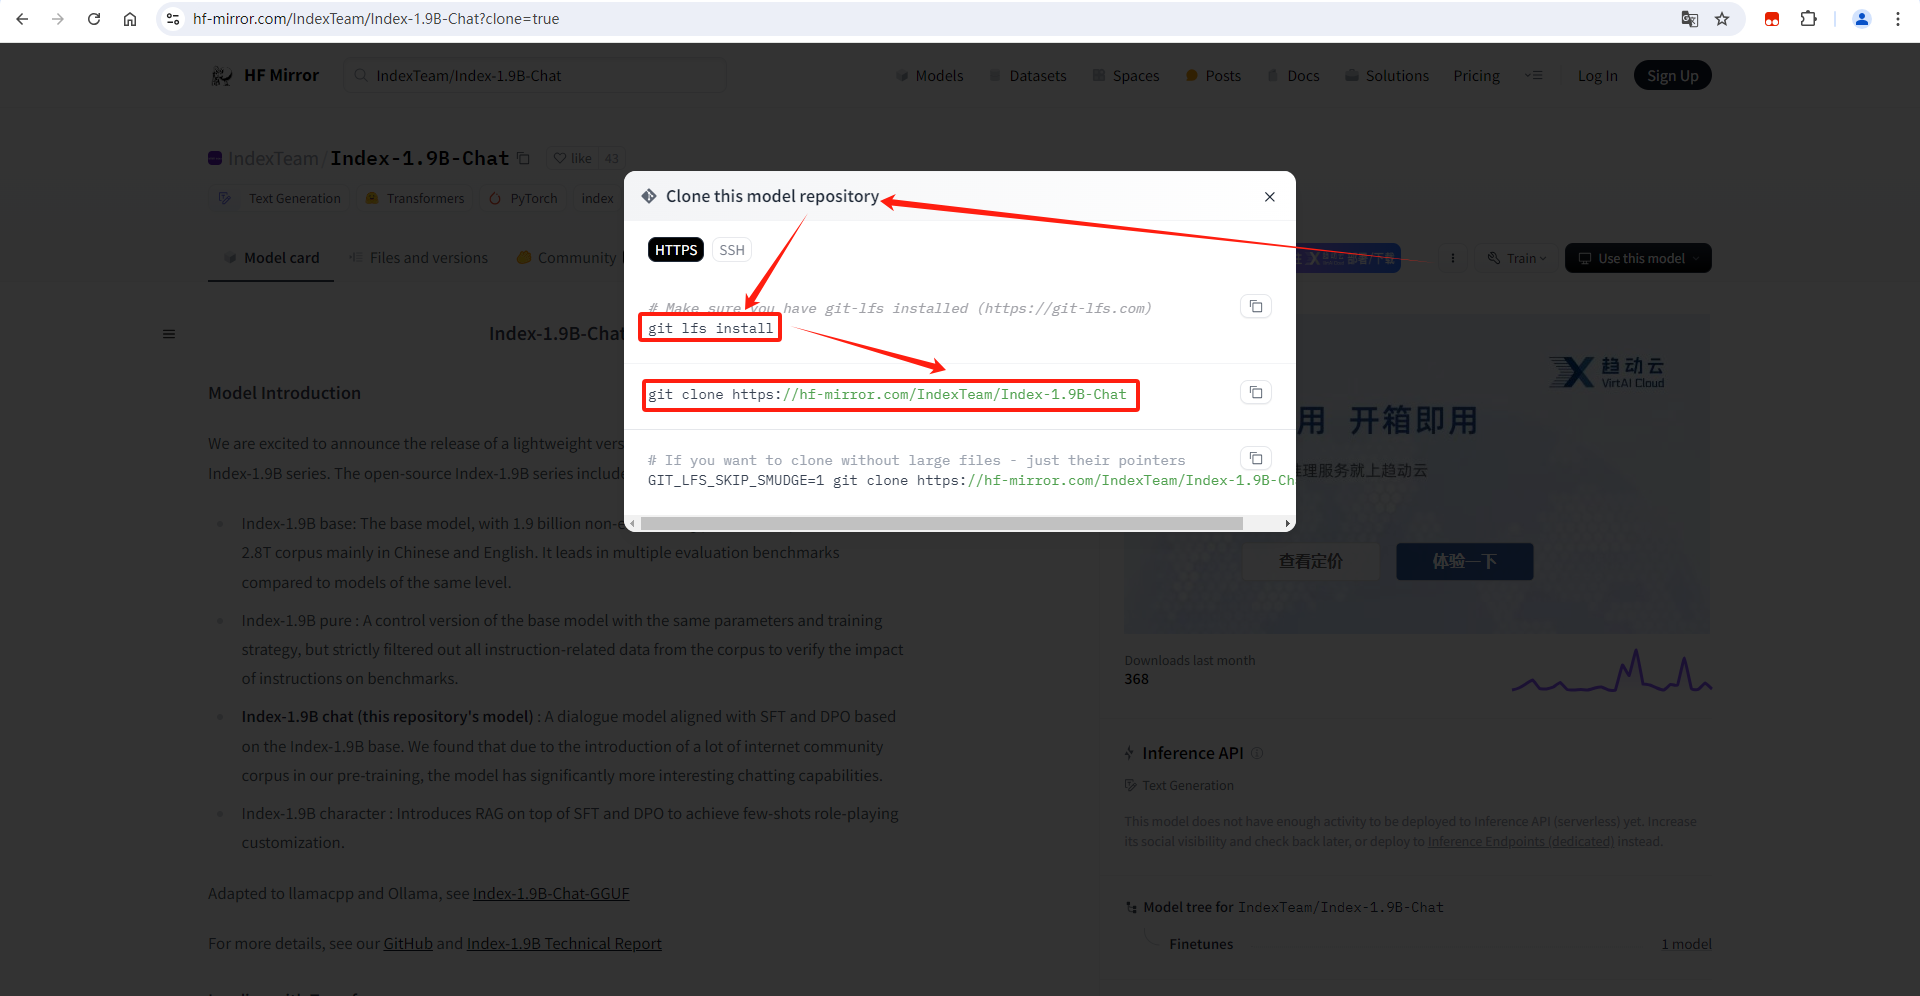This screenshot has width=1920, height=996.
Task: Switch to SSH clone option
Action: [732, 250]
